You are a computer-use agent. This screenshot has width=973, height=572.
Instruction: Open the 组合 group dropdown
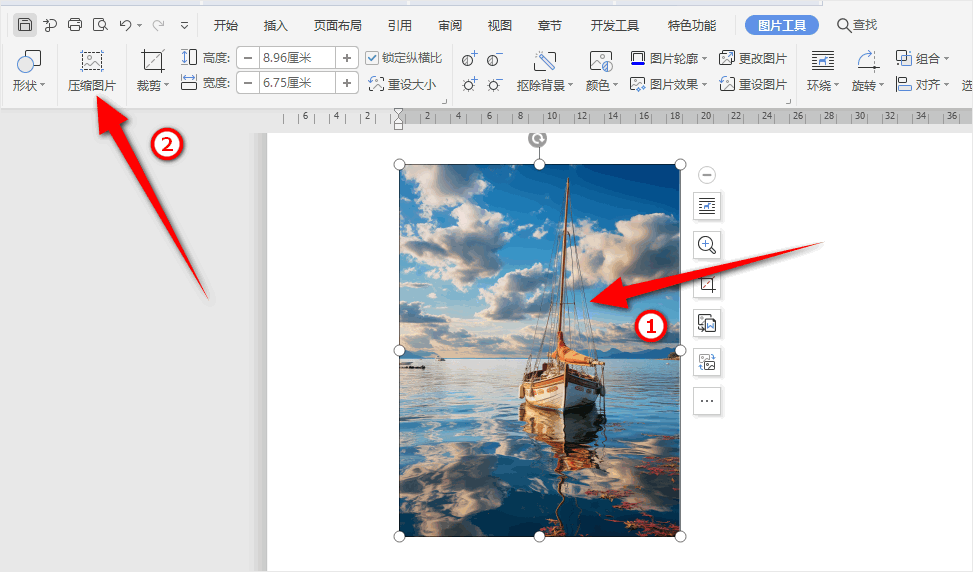point(923,58)
